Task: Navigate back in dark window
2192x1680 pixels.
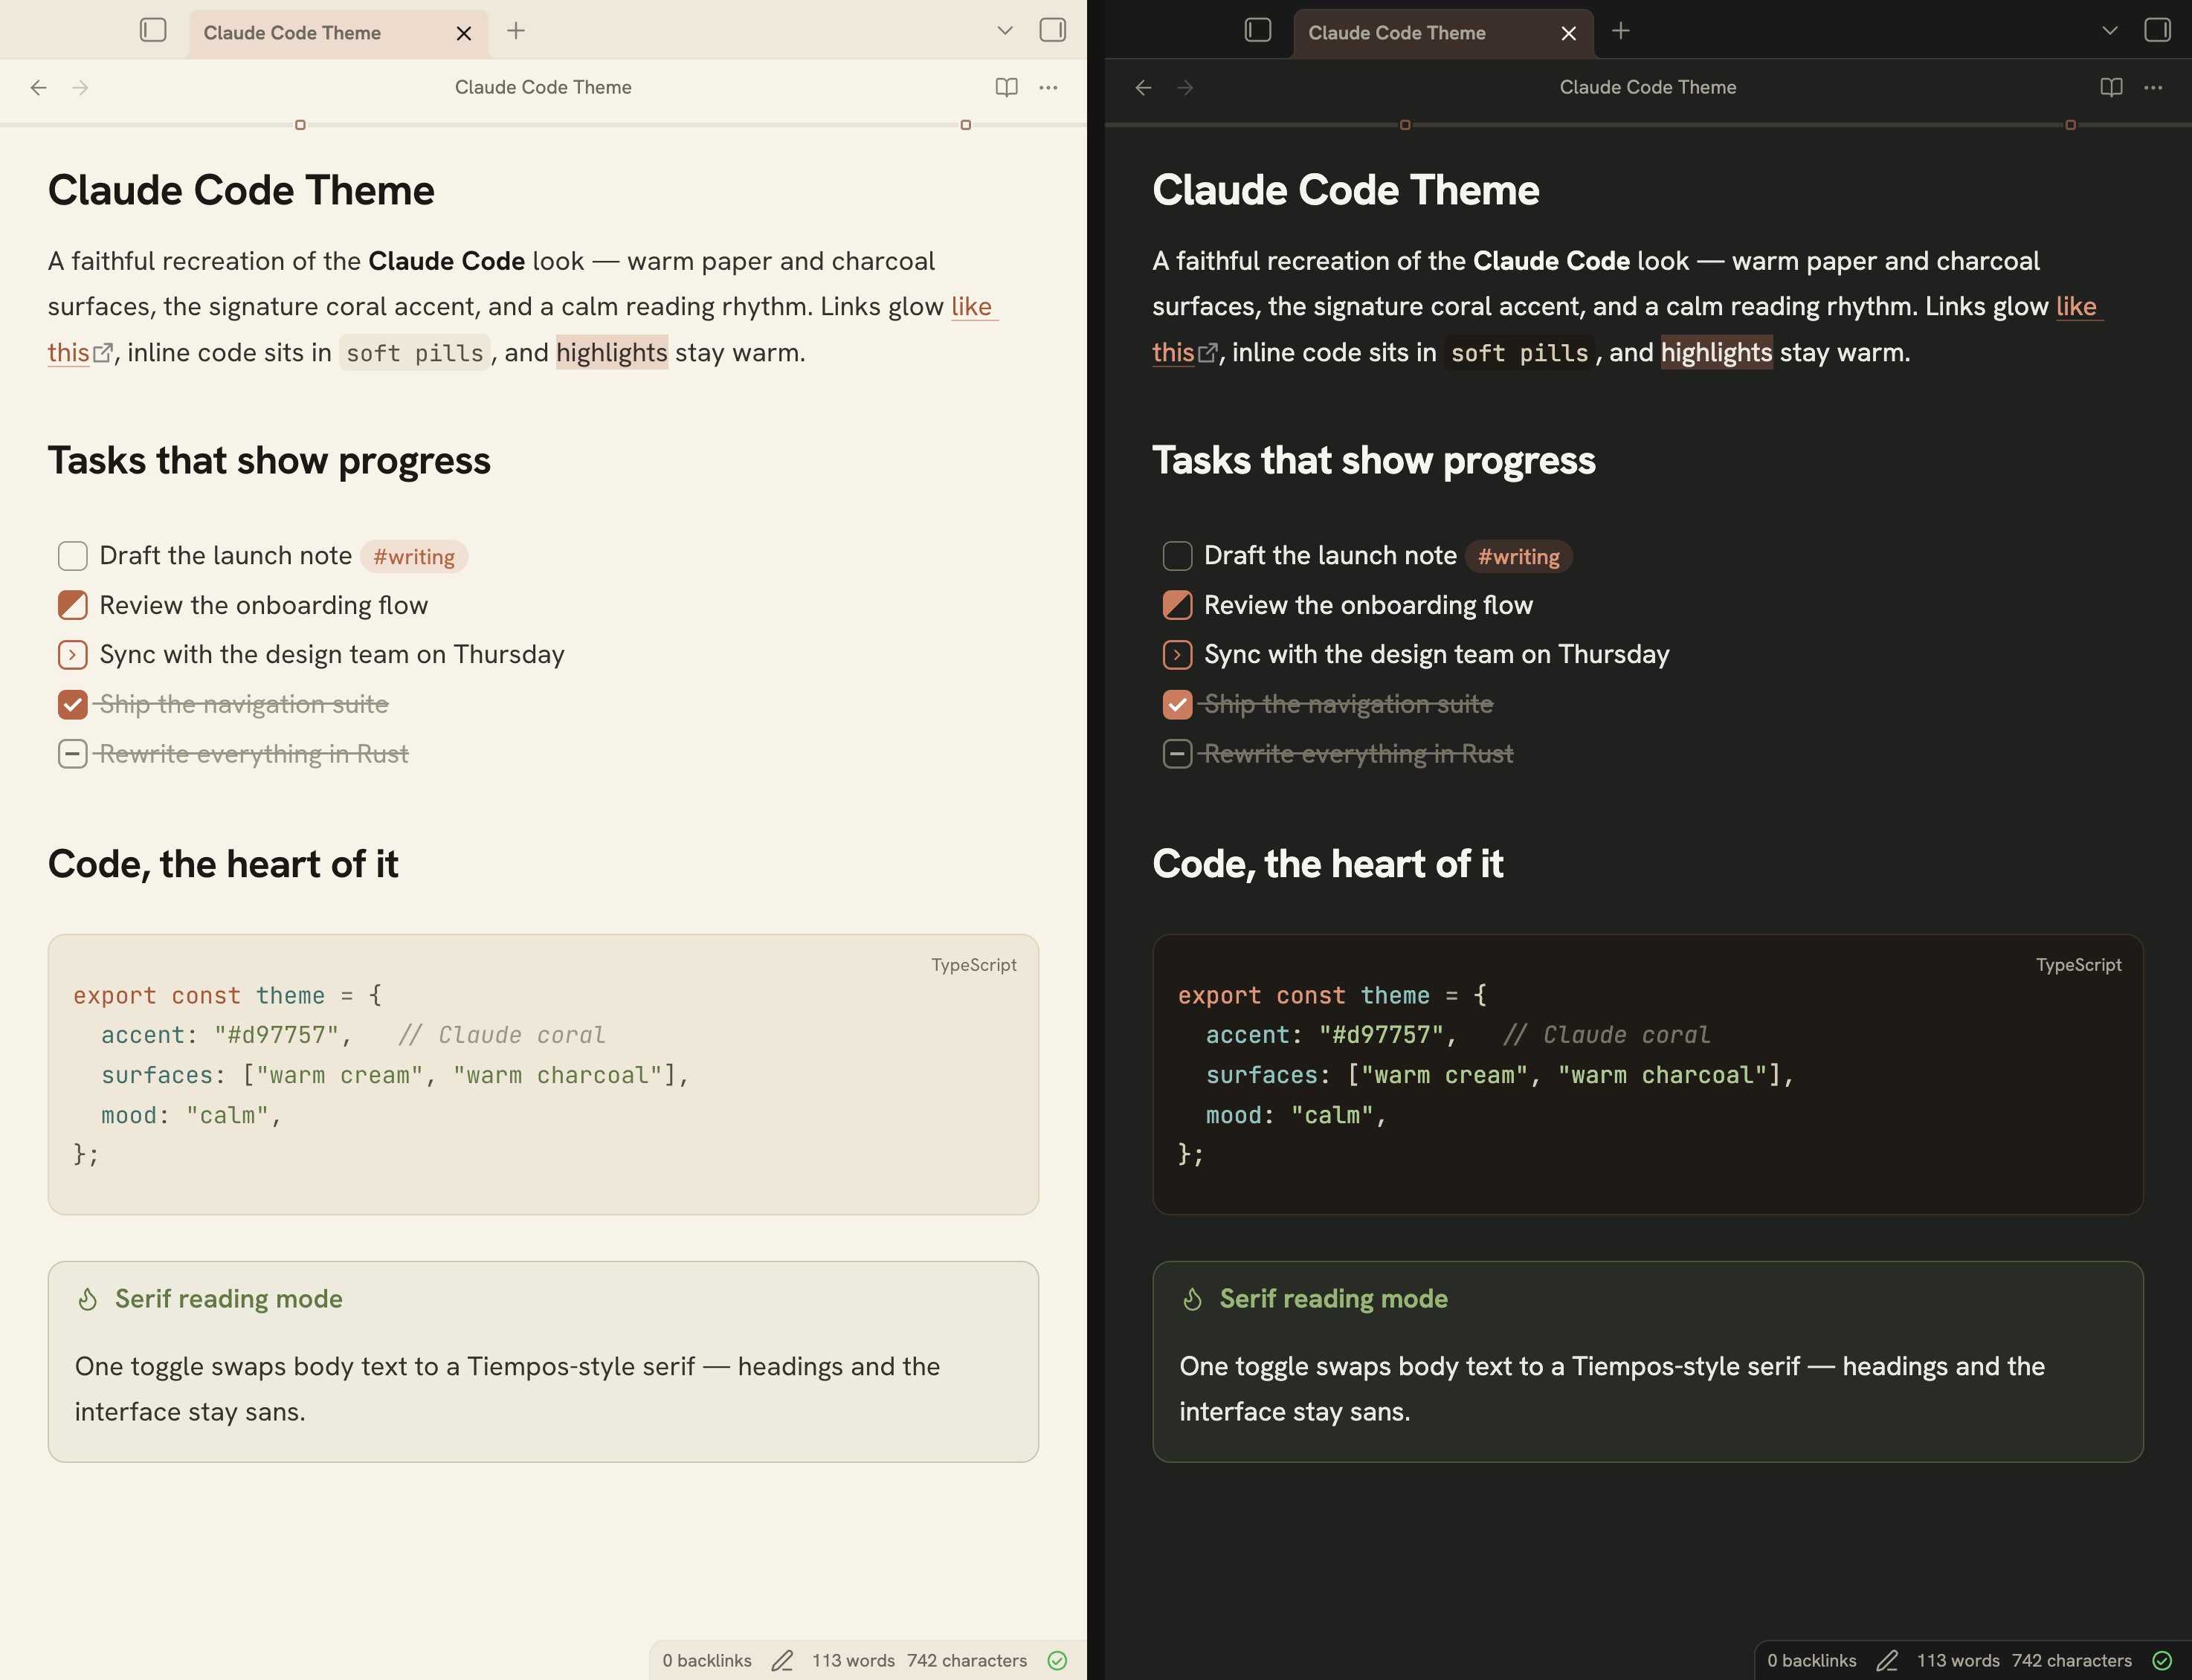Action: click(x=1144, y=88)
